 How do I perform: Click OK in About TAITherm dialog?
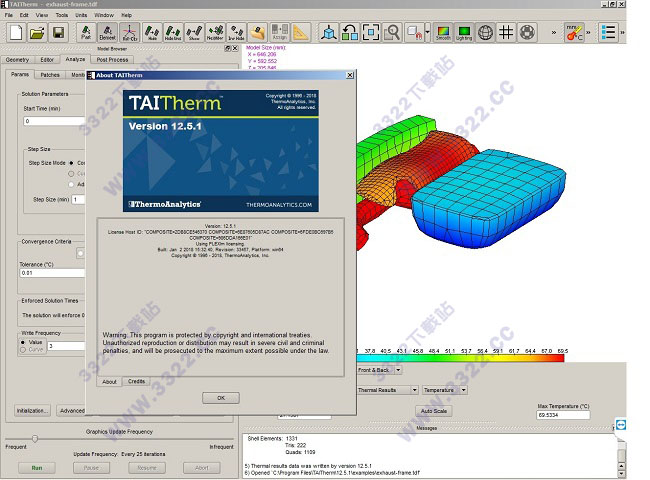point(221,398)
